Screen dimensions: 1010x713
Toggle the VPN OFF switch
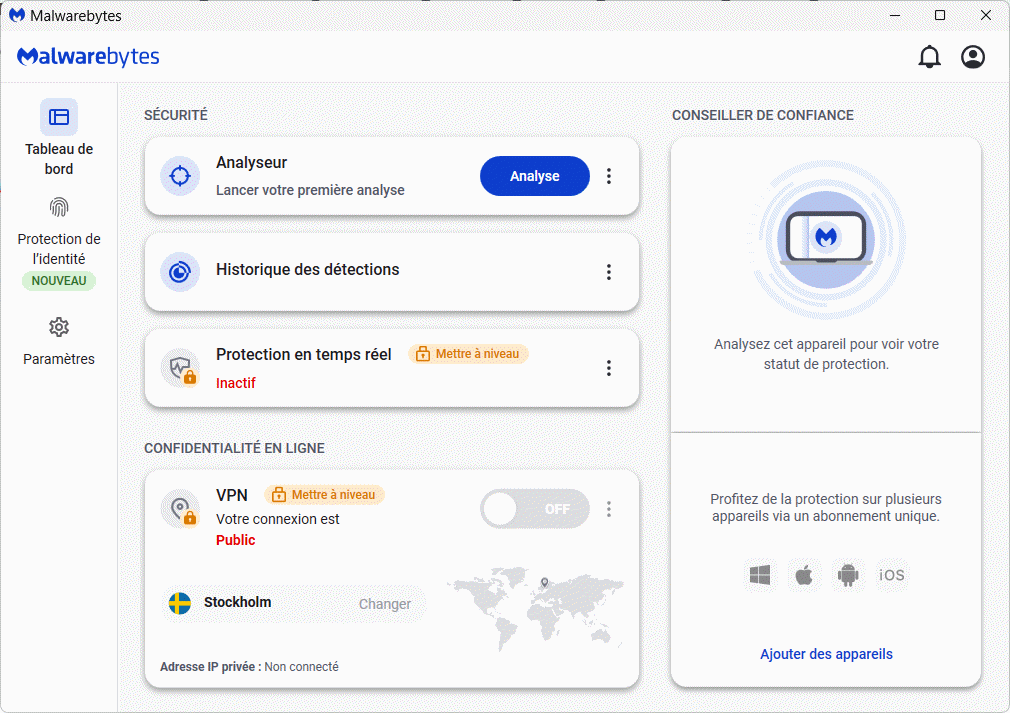point(535,509)
